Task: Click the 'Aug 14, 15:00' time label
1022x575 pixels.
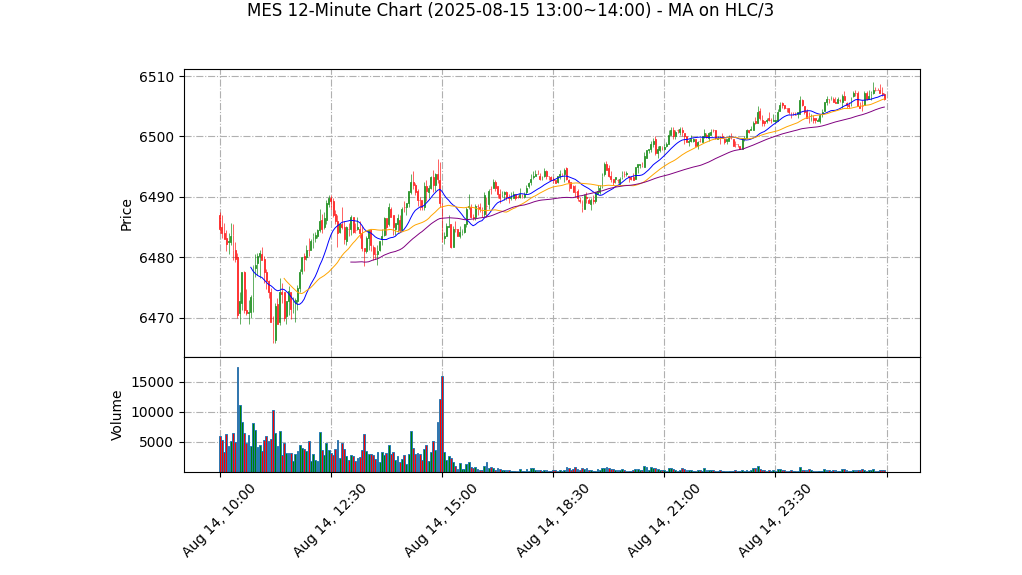Action: (x=441, y=520)
